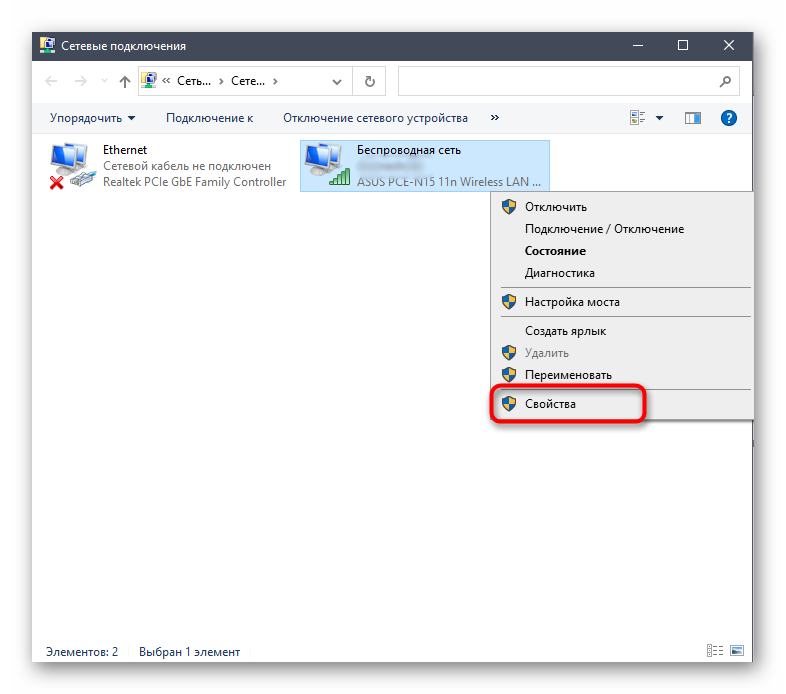Close the 'Сетевые подключения' window
786x694 pixels.
[728, 45]
